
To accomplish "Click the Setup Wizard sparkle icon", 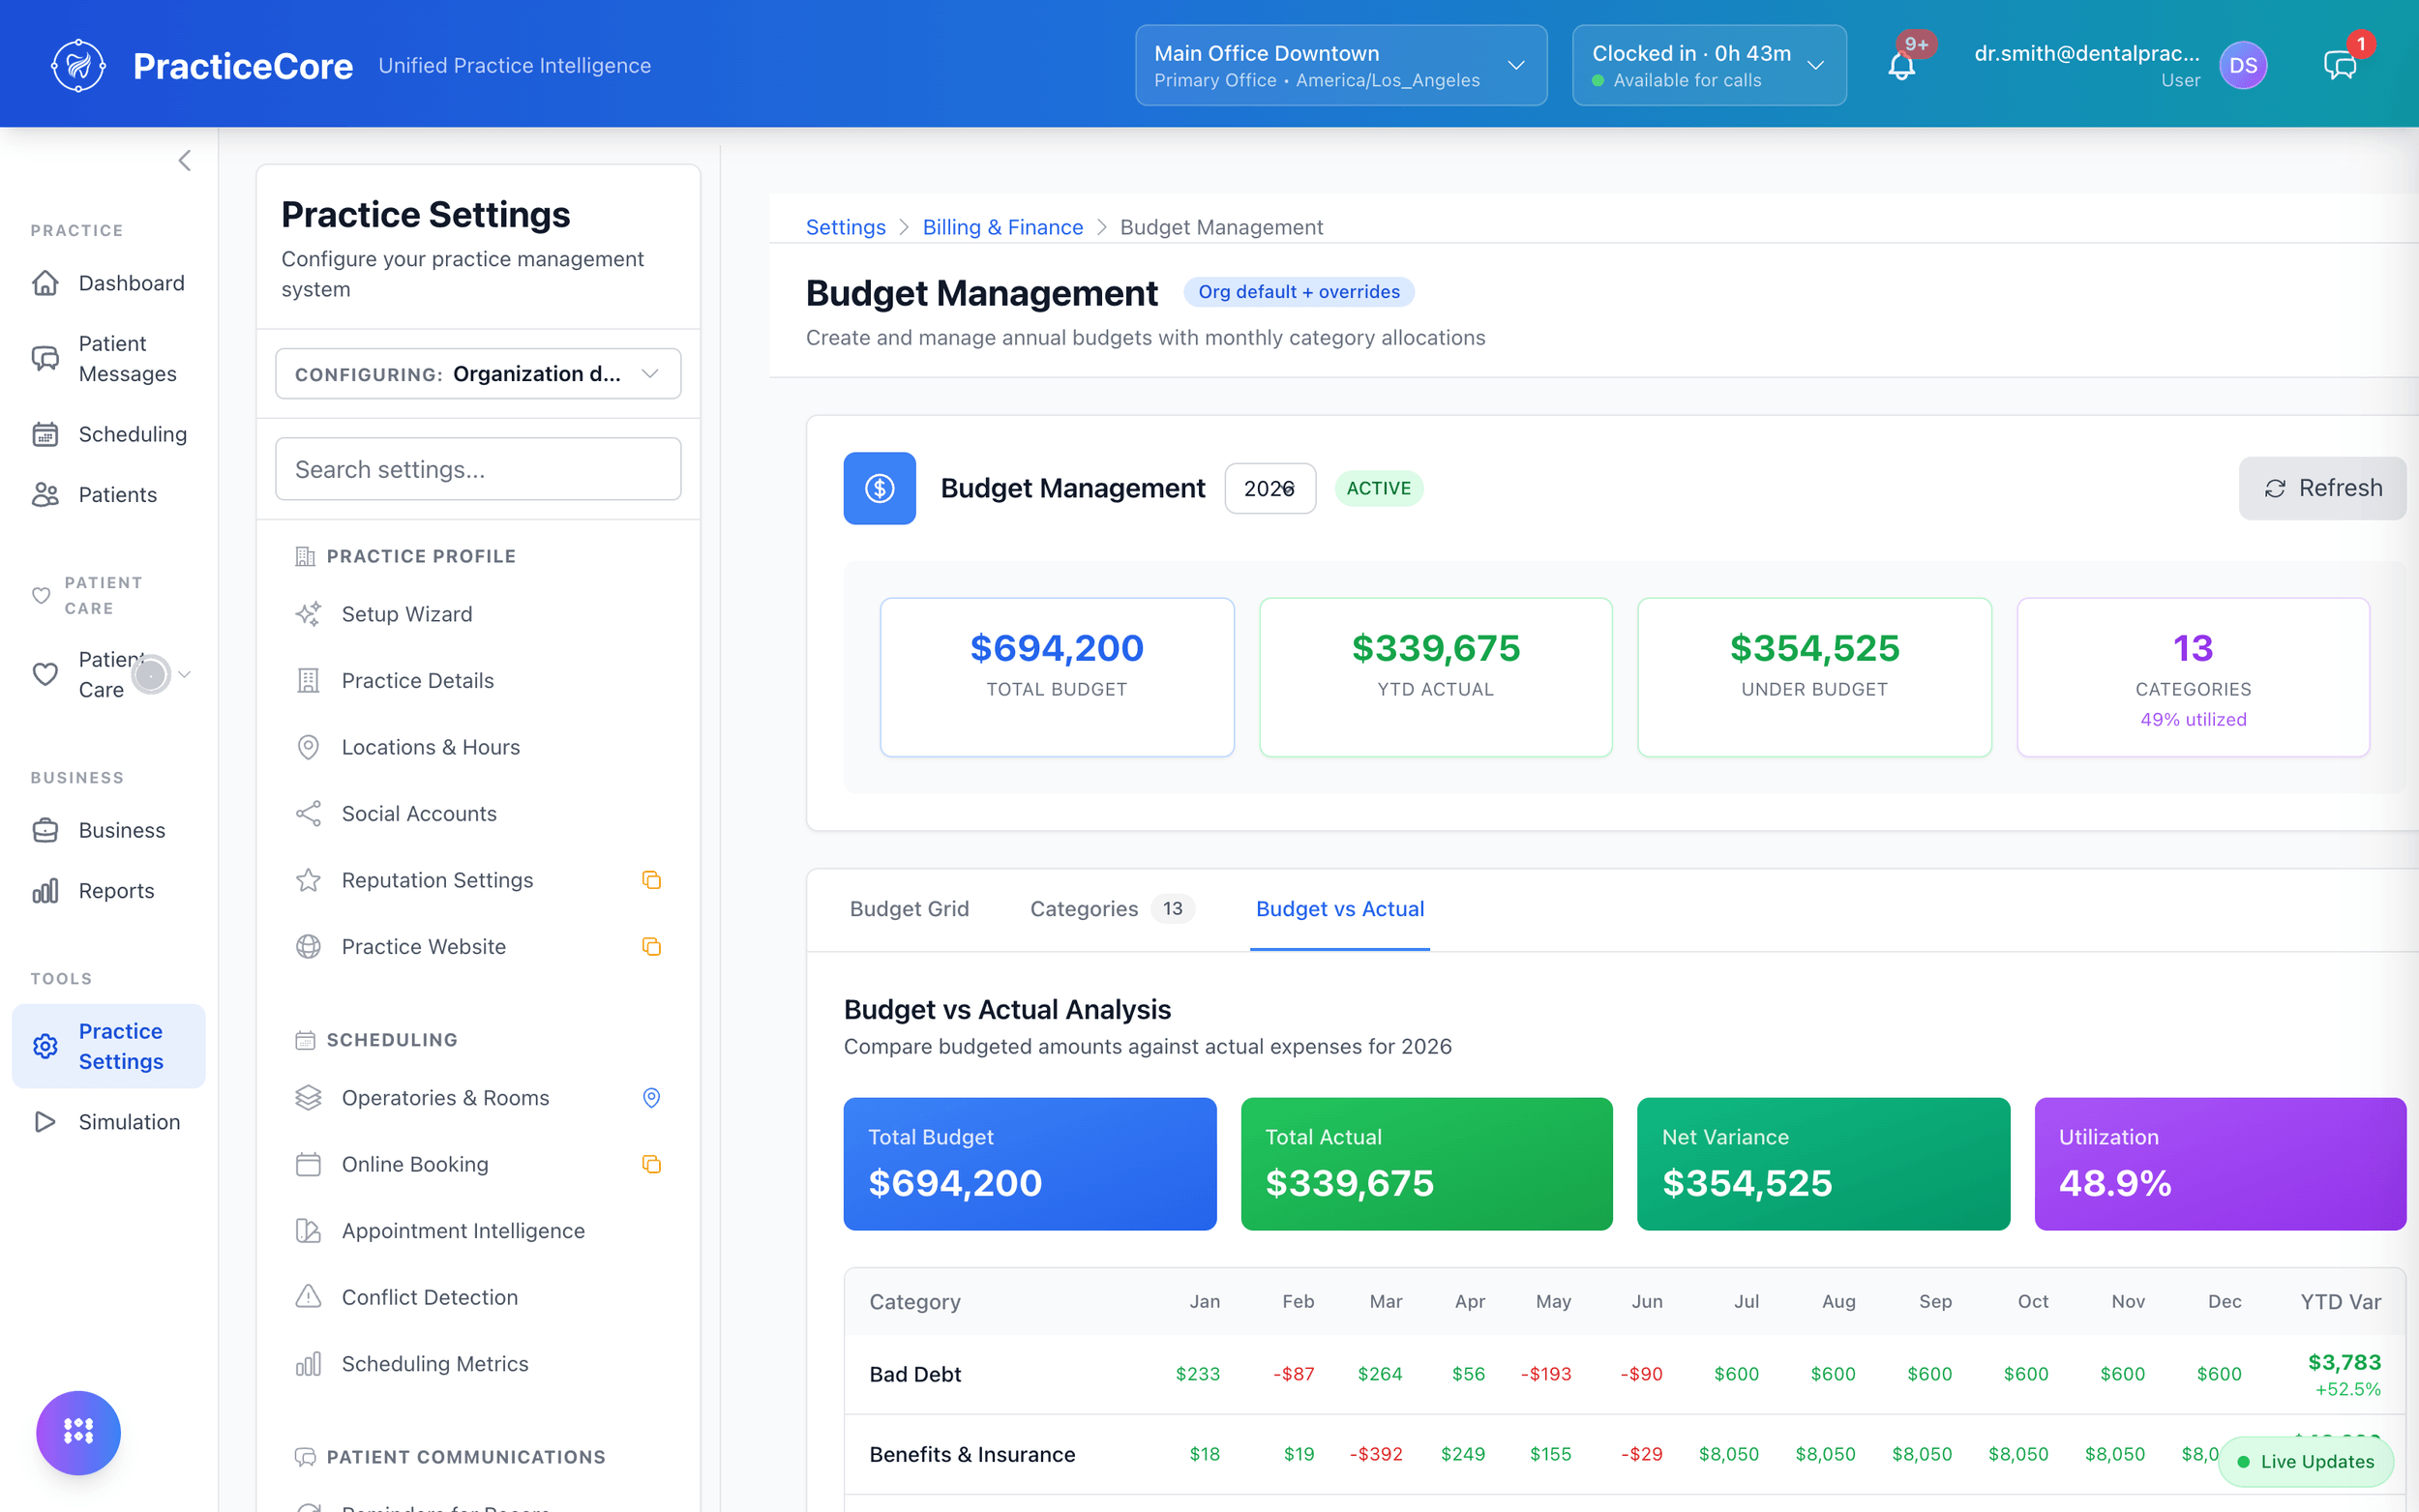I will click(x=308, y=614).
